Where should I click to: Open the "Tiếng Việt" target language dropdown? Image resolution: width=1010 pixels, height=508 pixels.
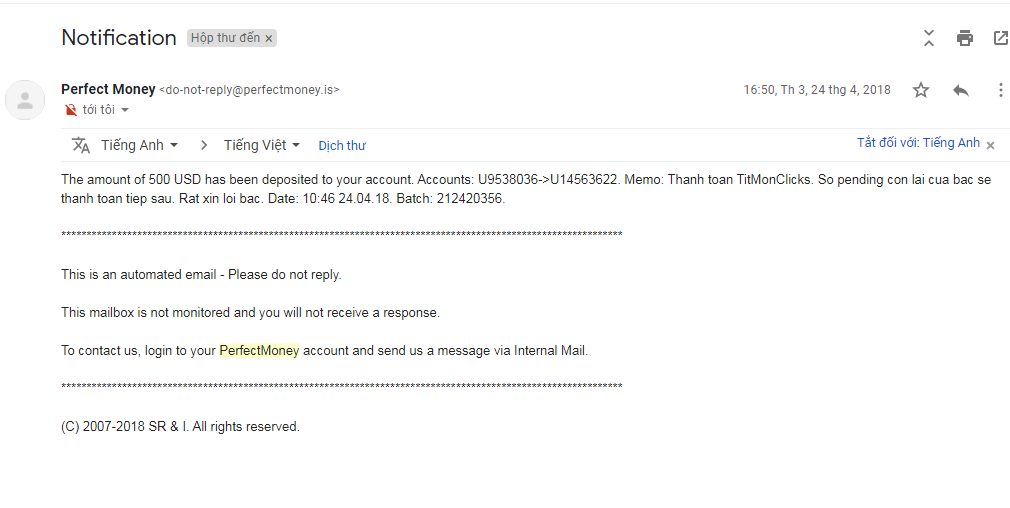pos(262,145)
